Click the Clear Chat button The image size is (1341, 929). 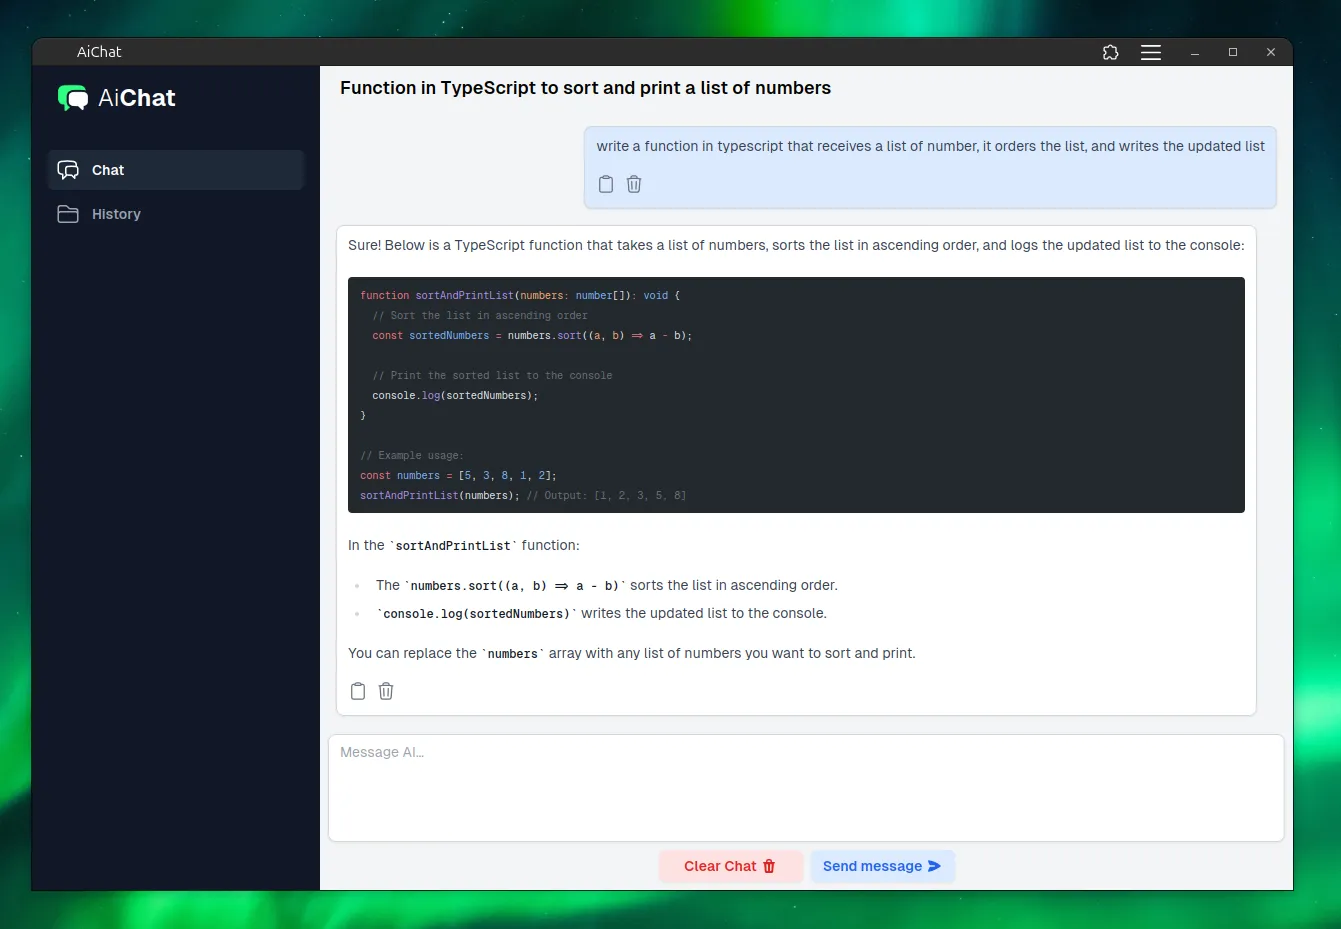pyautogui.click(x=731, y=866)
